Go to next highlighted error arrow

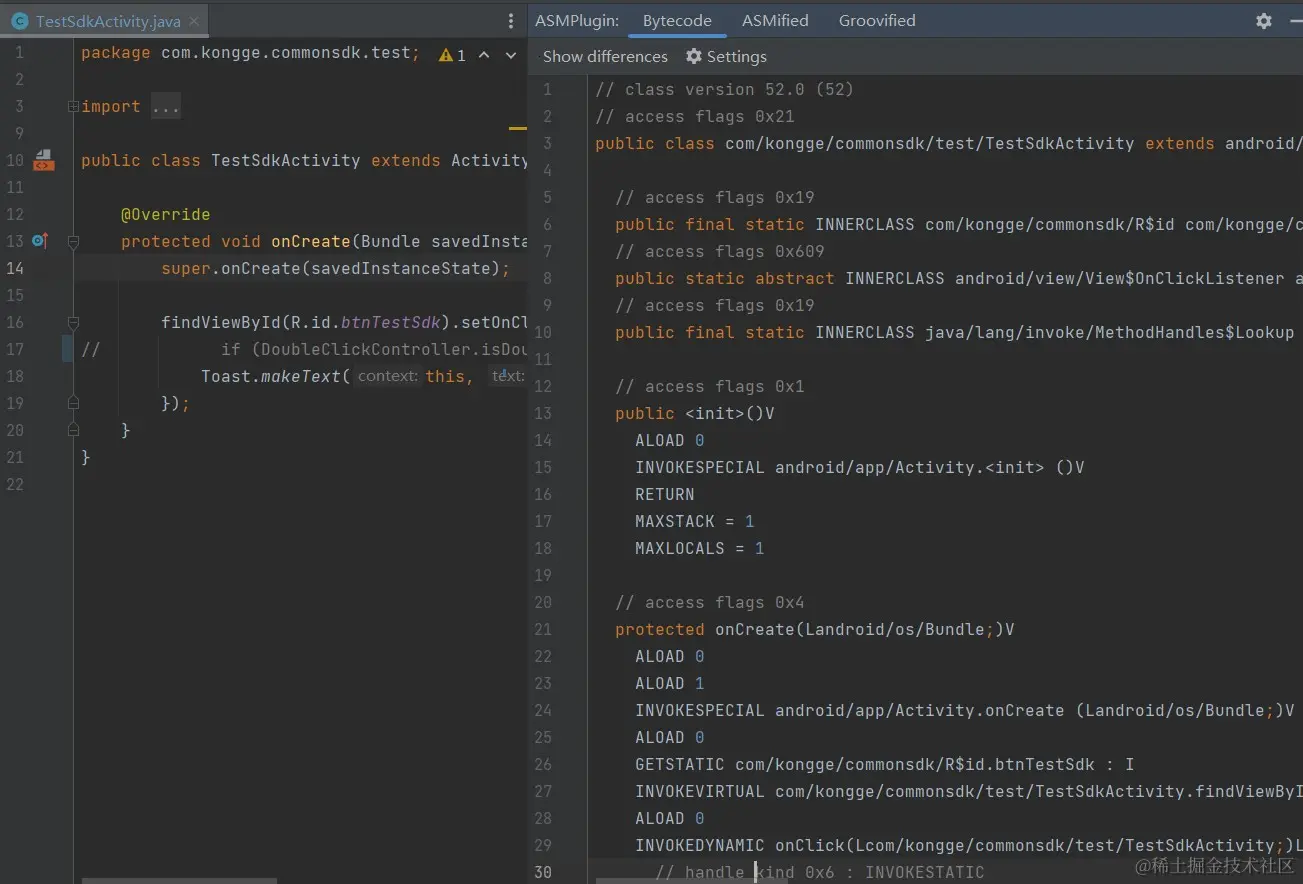(x=511, y=55)
